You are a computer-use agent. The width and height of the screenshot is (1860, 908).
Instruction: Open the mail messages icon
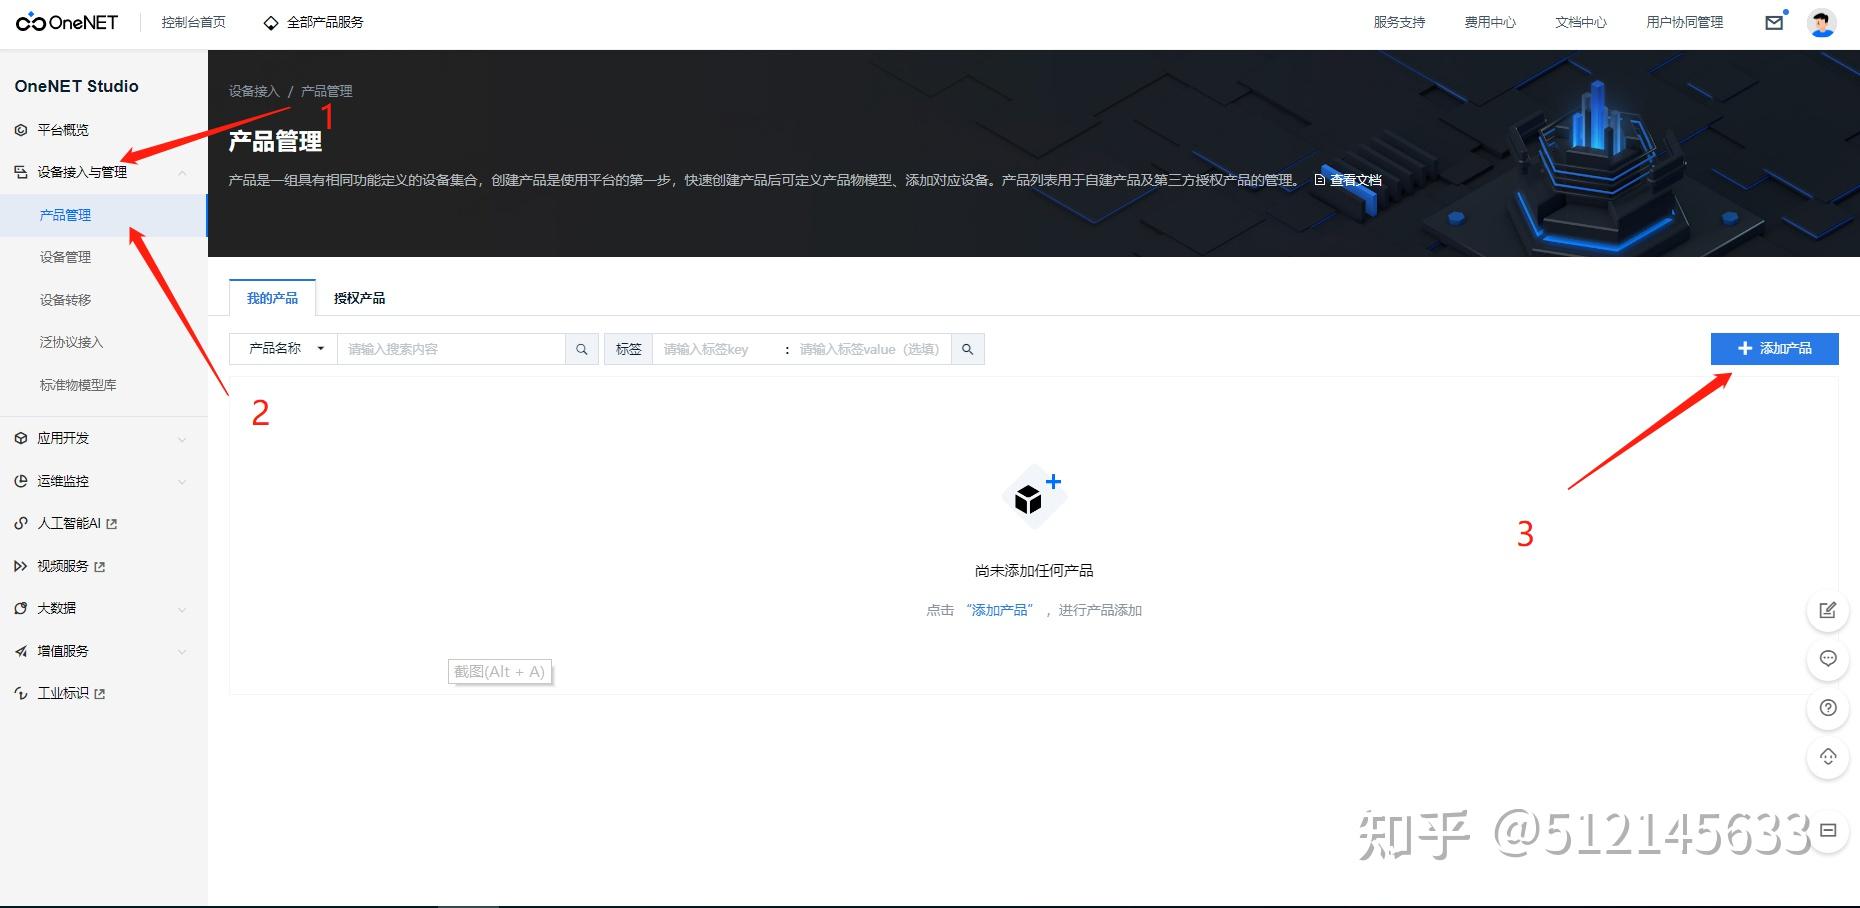click(1774, 22)
